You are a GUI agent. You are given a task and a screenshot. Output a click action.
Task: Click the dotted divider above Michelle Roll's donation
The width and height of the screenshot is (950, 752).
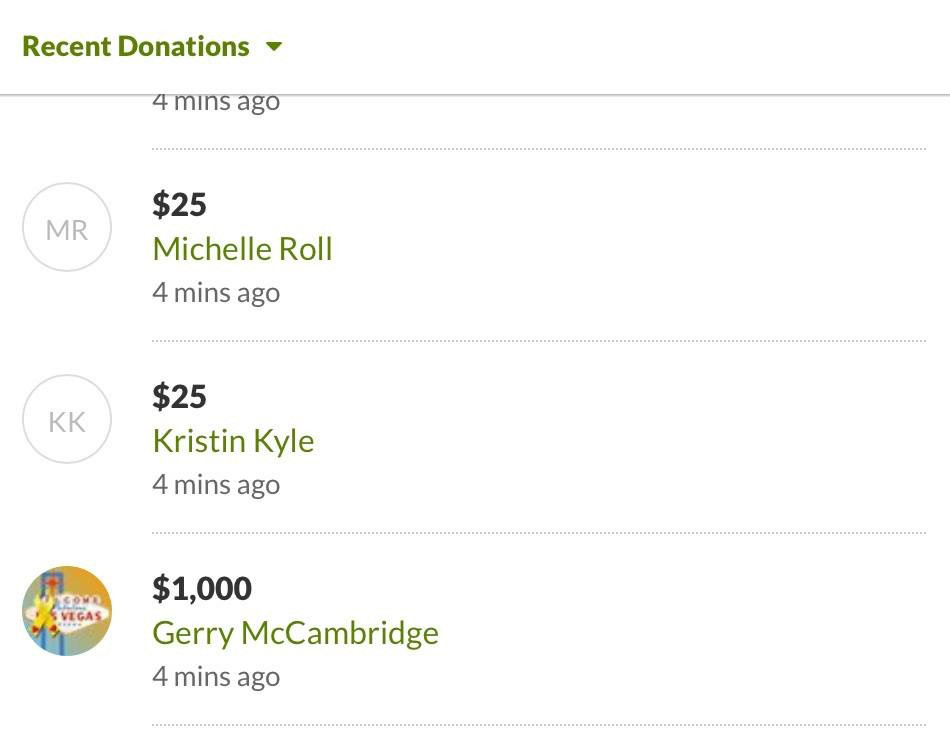point(539,148)
